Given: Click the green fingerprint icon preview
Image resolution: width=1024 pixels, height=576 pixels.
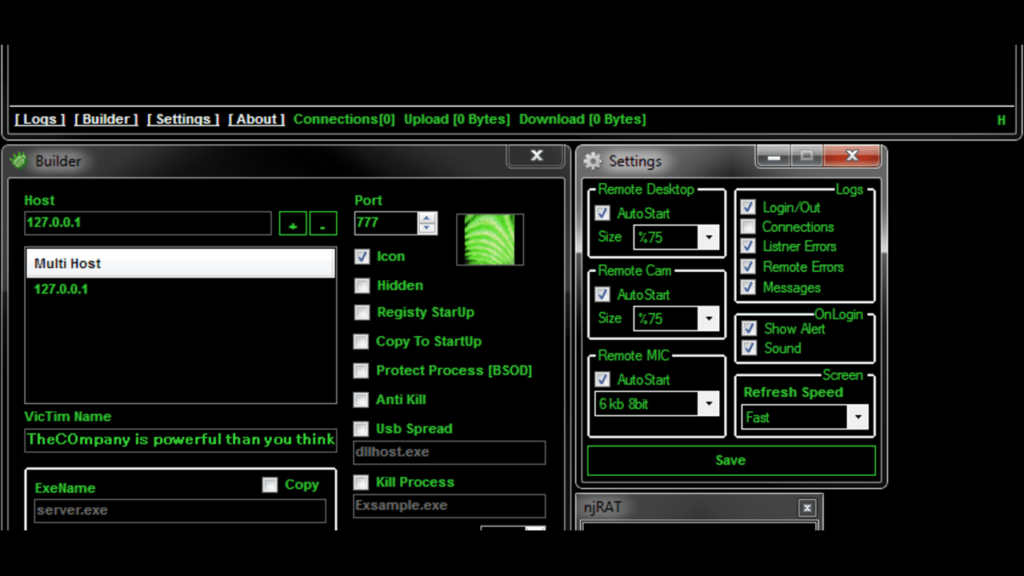Looking at the screenshot, I should 490,239.
